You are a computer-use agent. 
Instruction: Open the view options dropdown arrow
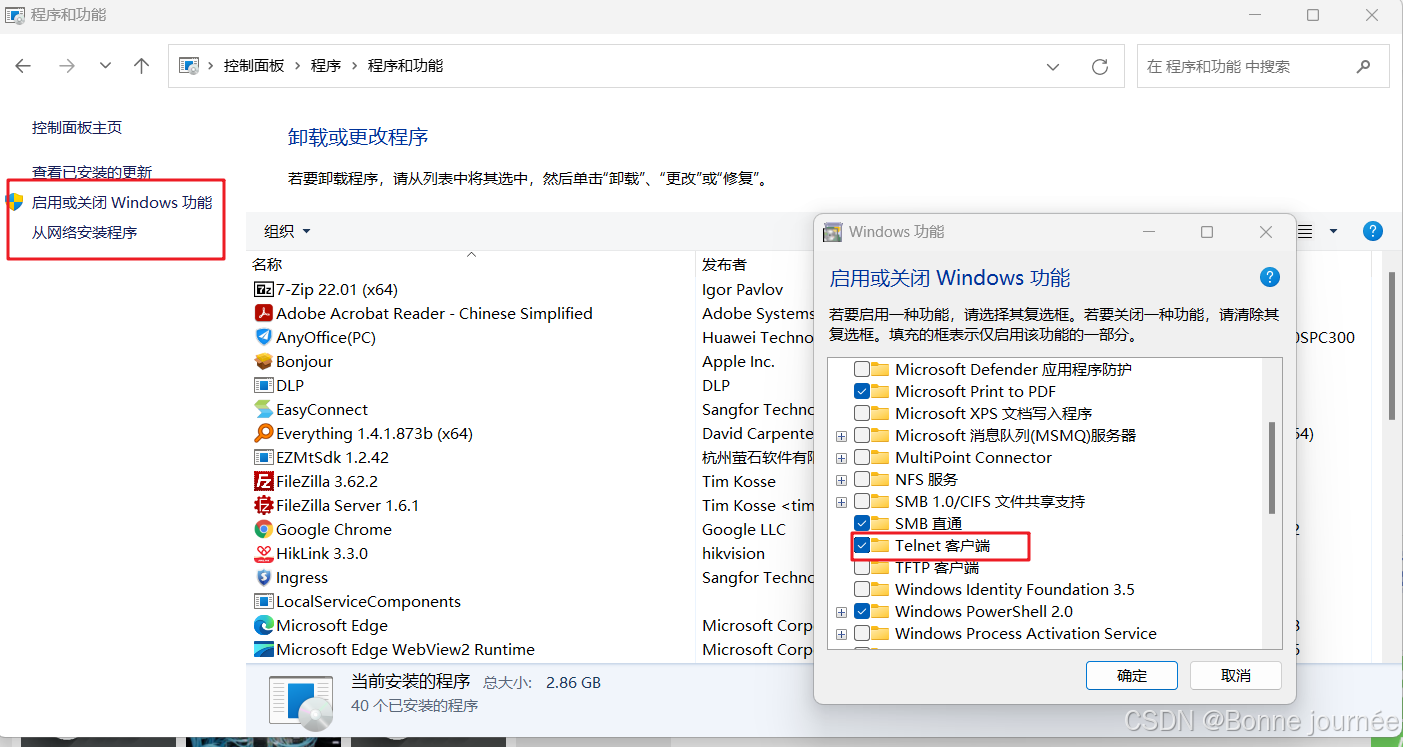pos(1333,231)
